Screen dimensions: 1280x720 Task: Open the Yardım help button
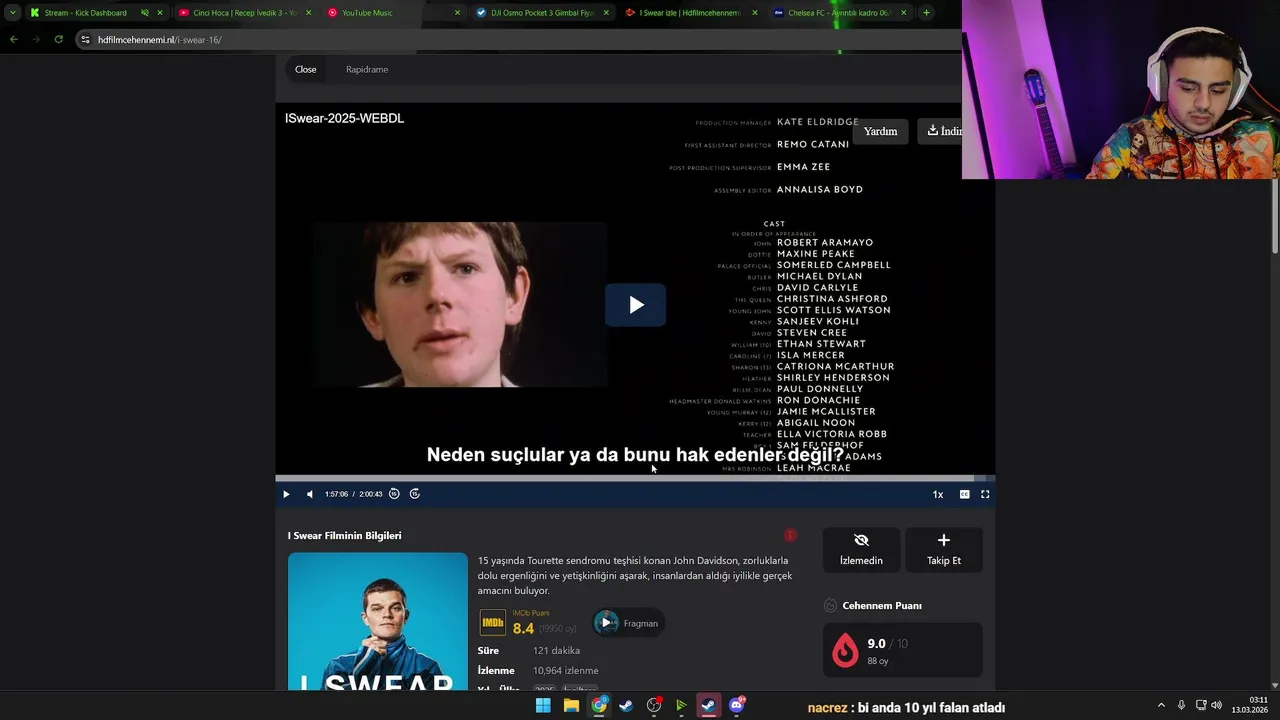(880, 131)
